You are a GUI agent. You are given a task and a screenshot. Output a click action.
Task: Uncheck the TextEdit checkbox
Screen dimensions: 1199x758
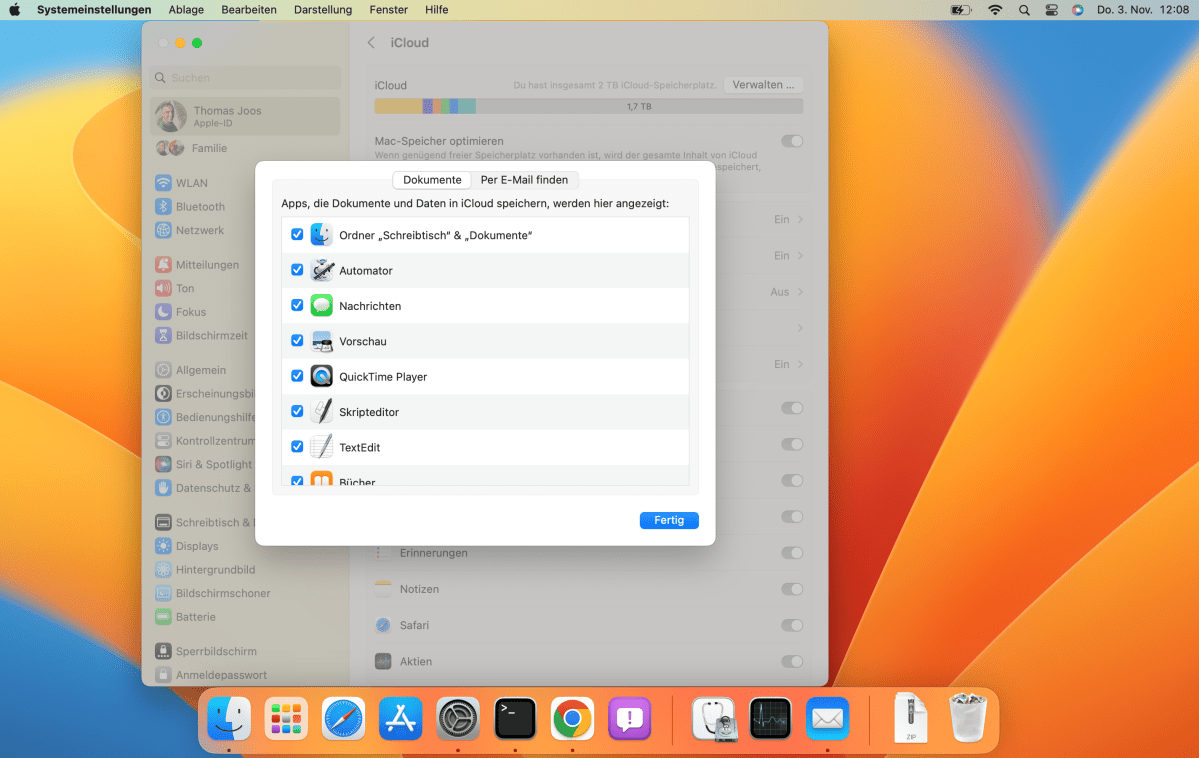point(297,446)
